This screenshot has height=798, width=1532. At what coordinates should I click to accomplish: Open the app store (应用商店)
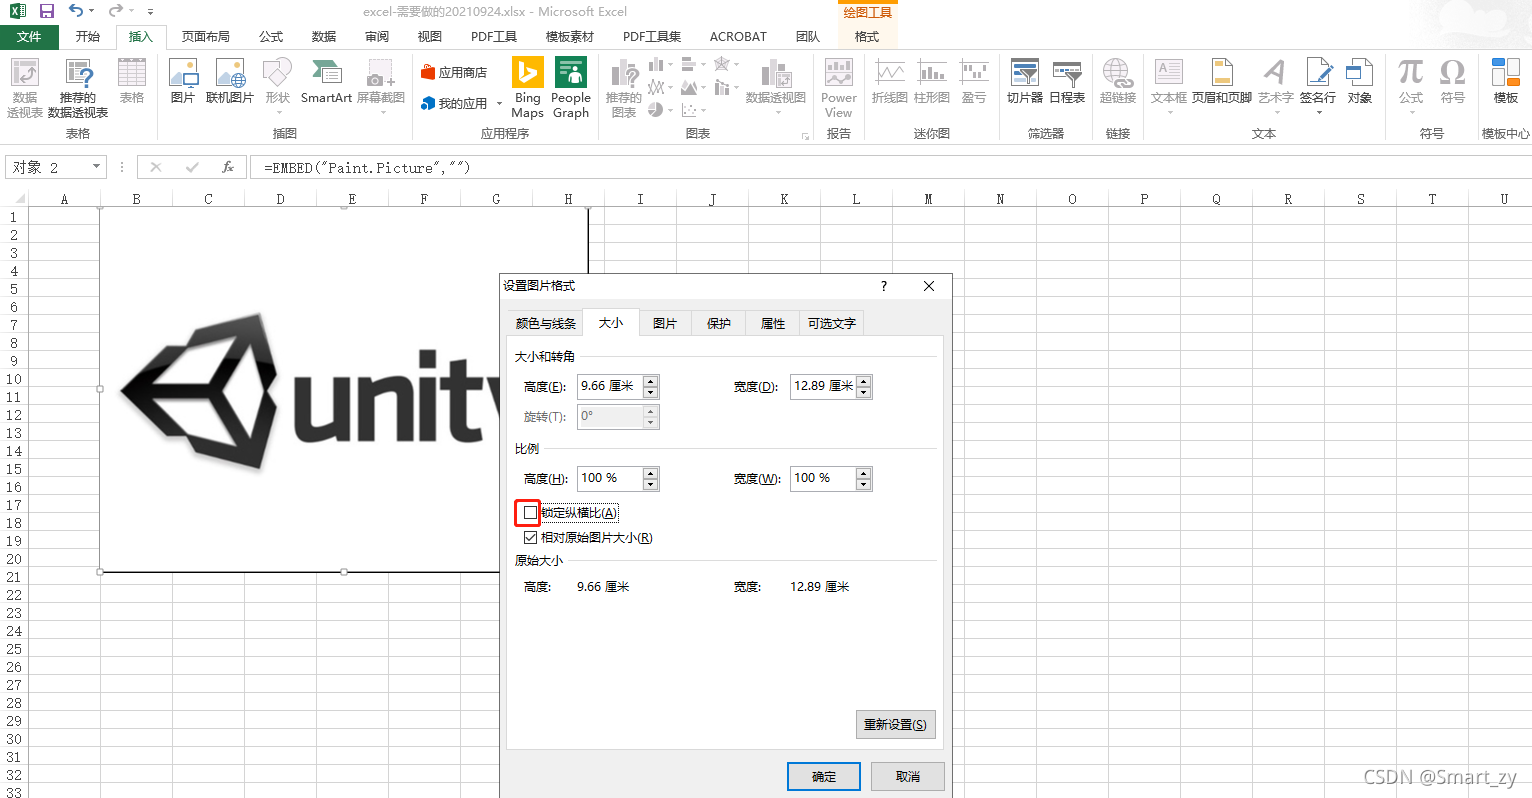[454, 72]
